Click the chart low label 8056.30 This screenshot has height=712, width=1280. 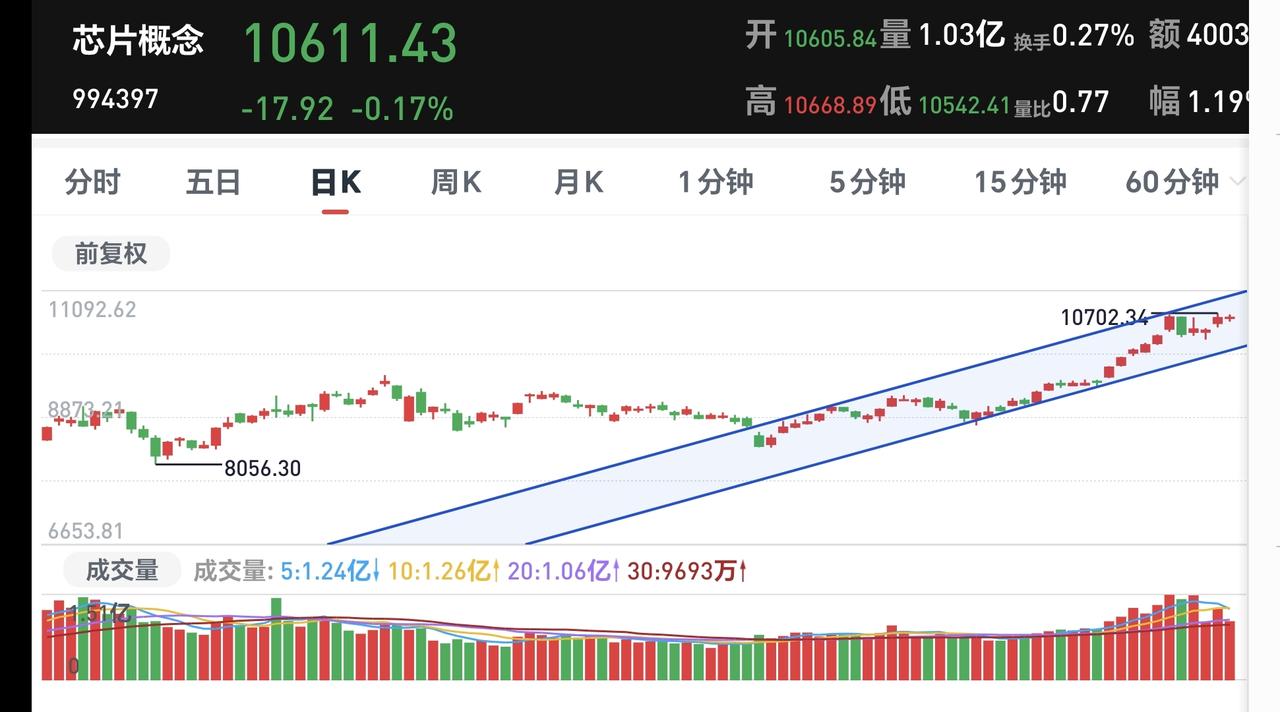click(x=262, y=468)
